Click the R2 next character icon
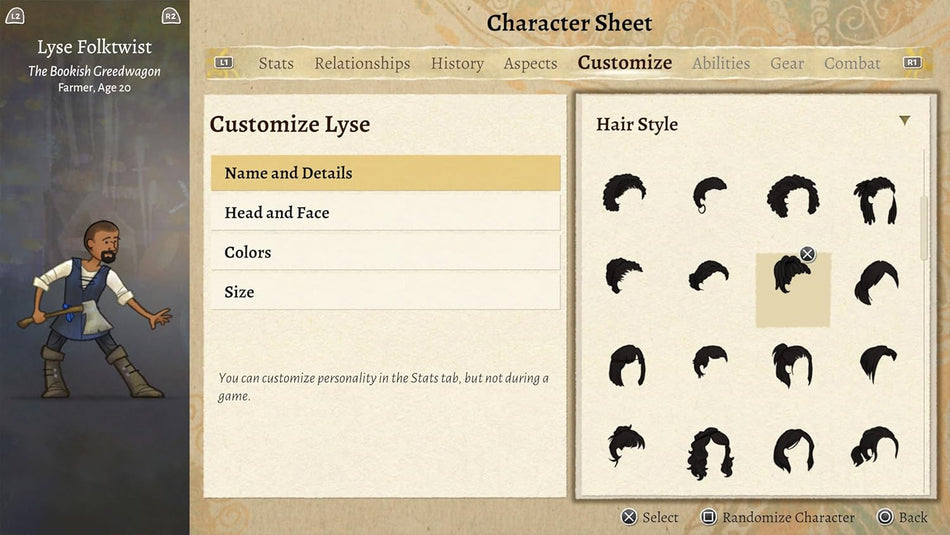Image resolution: width=950 pixels, height=535 pixels. [x=171, y=16]
